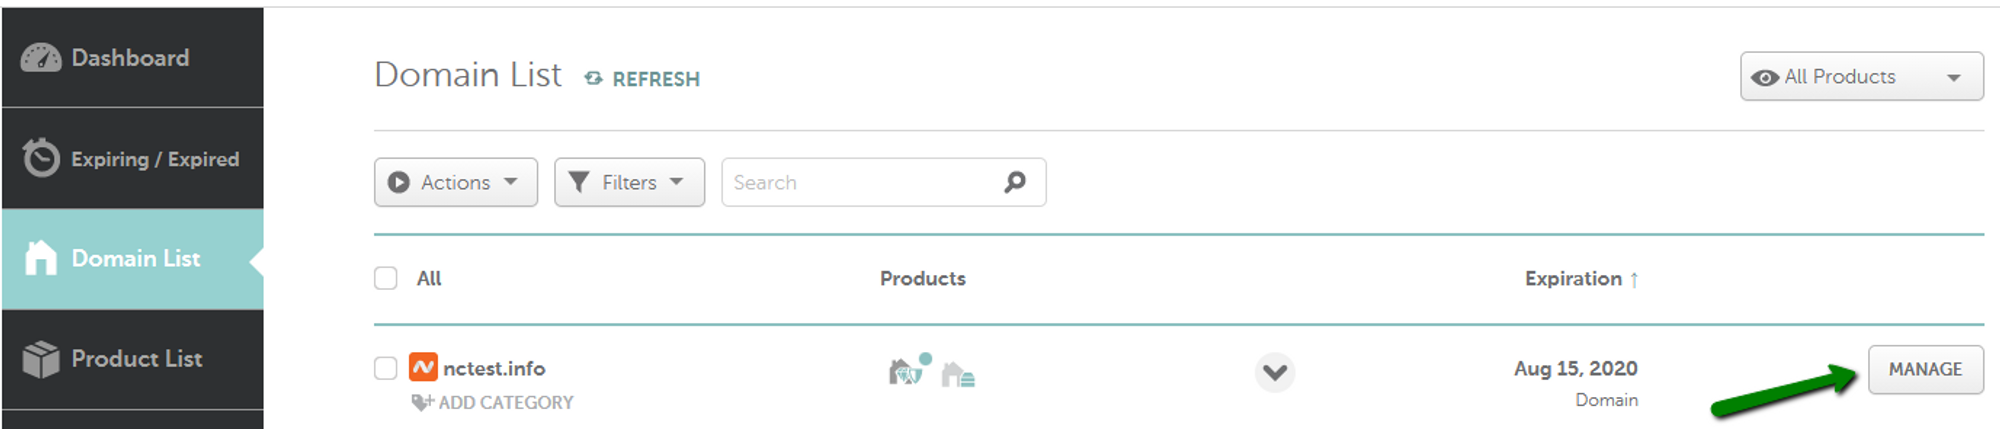
Task: Click the MANAGE button for nctest.info
Action: coord(1925,369)
